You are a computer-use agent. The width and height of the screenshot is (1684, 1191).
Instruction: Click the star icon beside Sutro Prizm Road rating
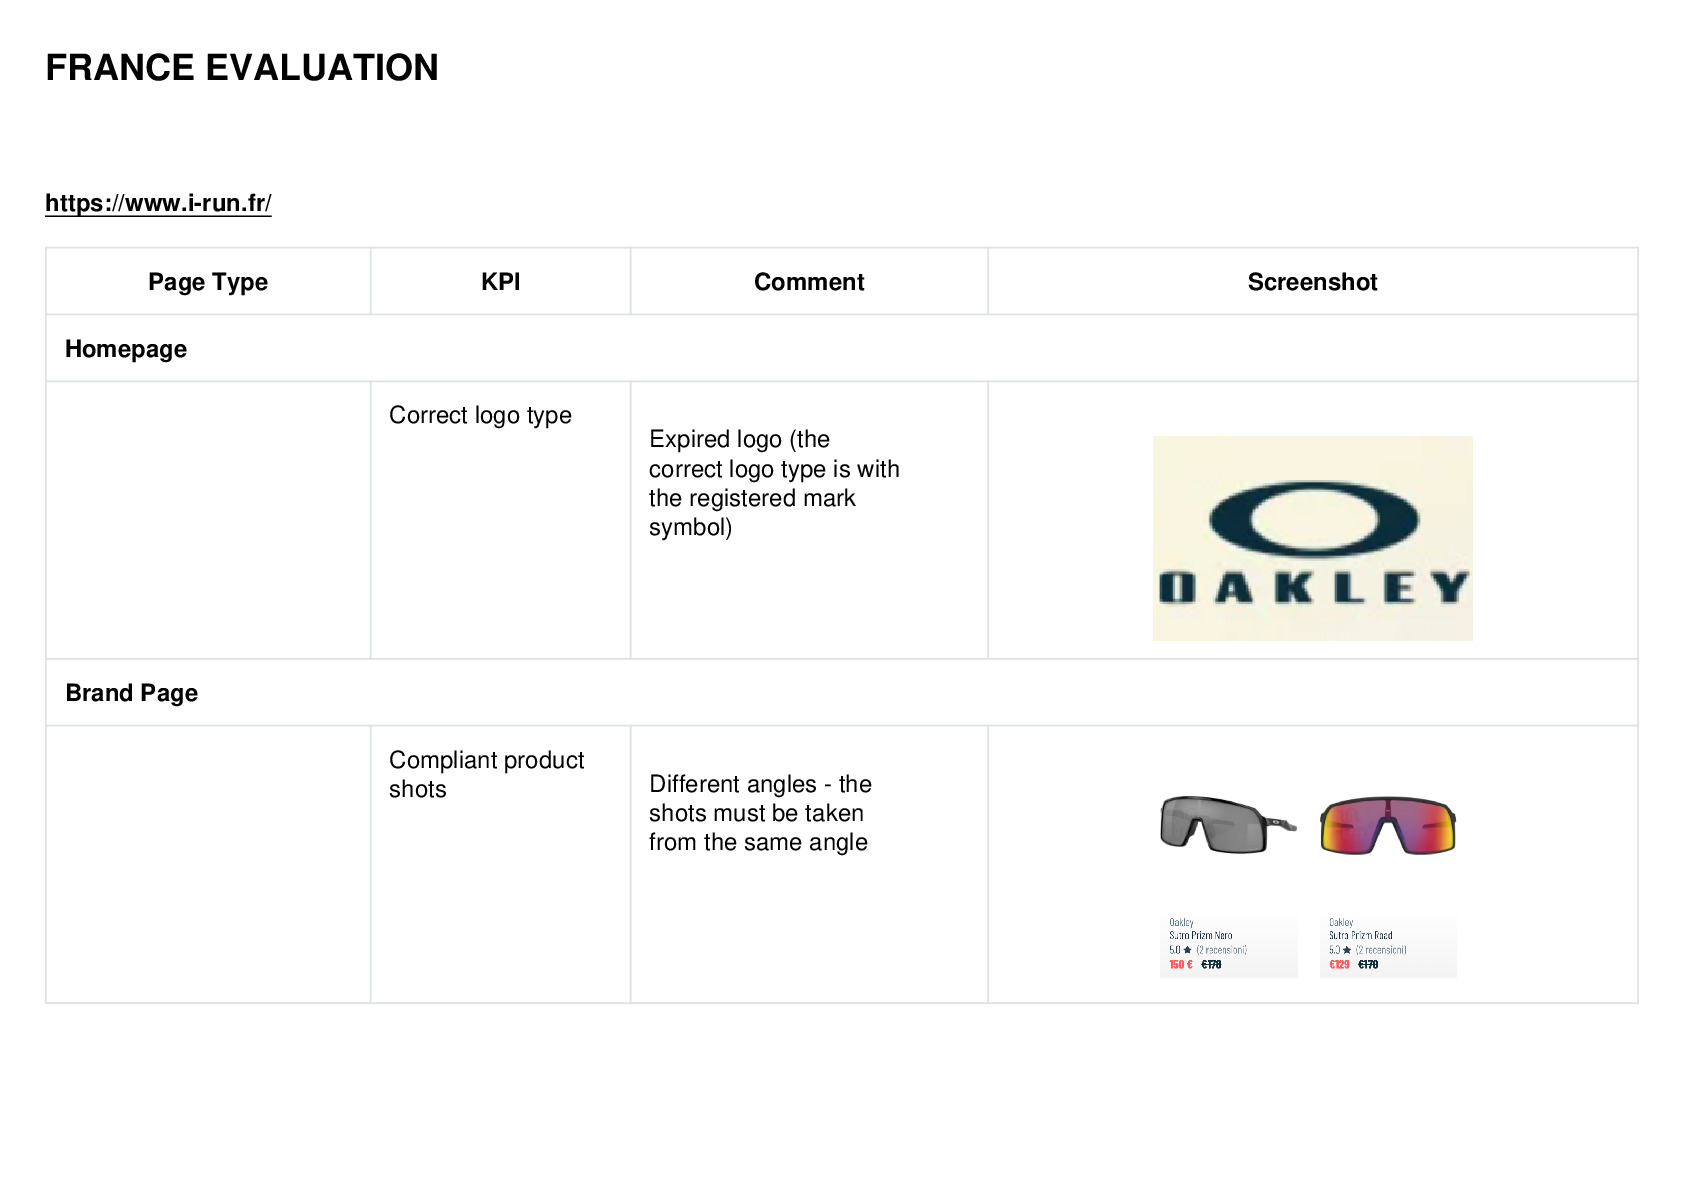(1347, 950)
